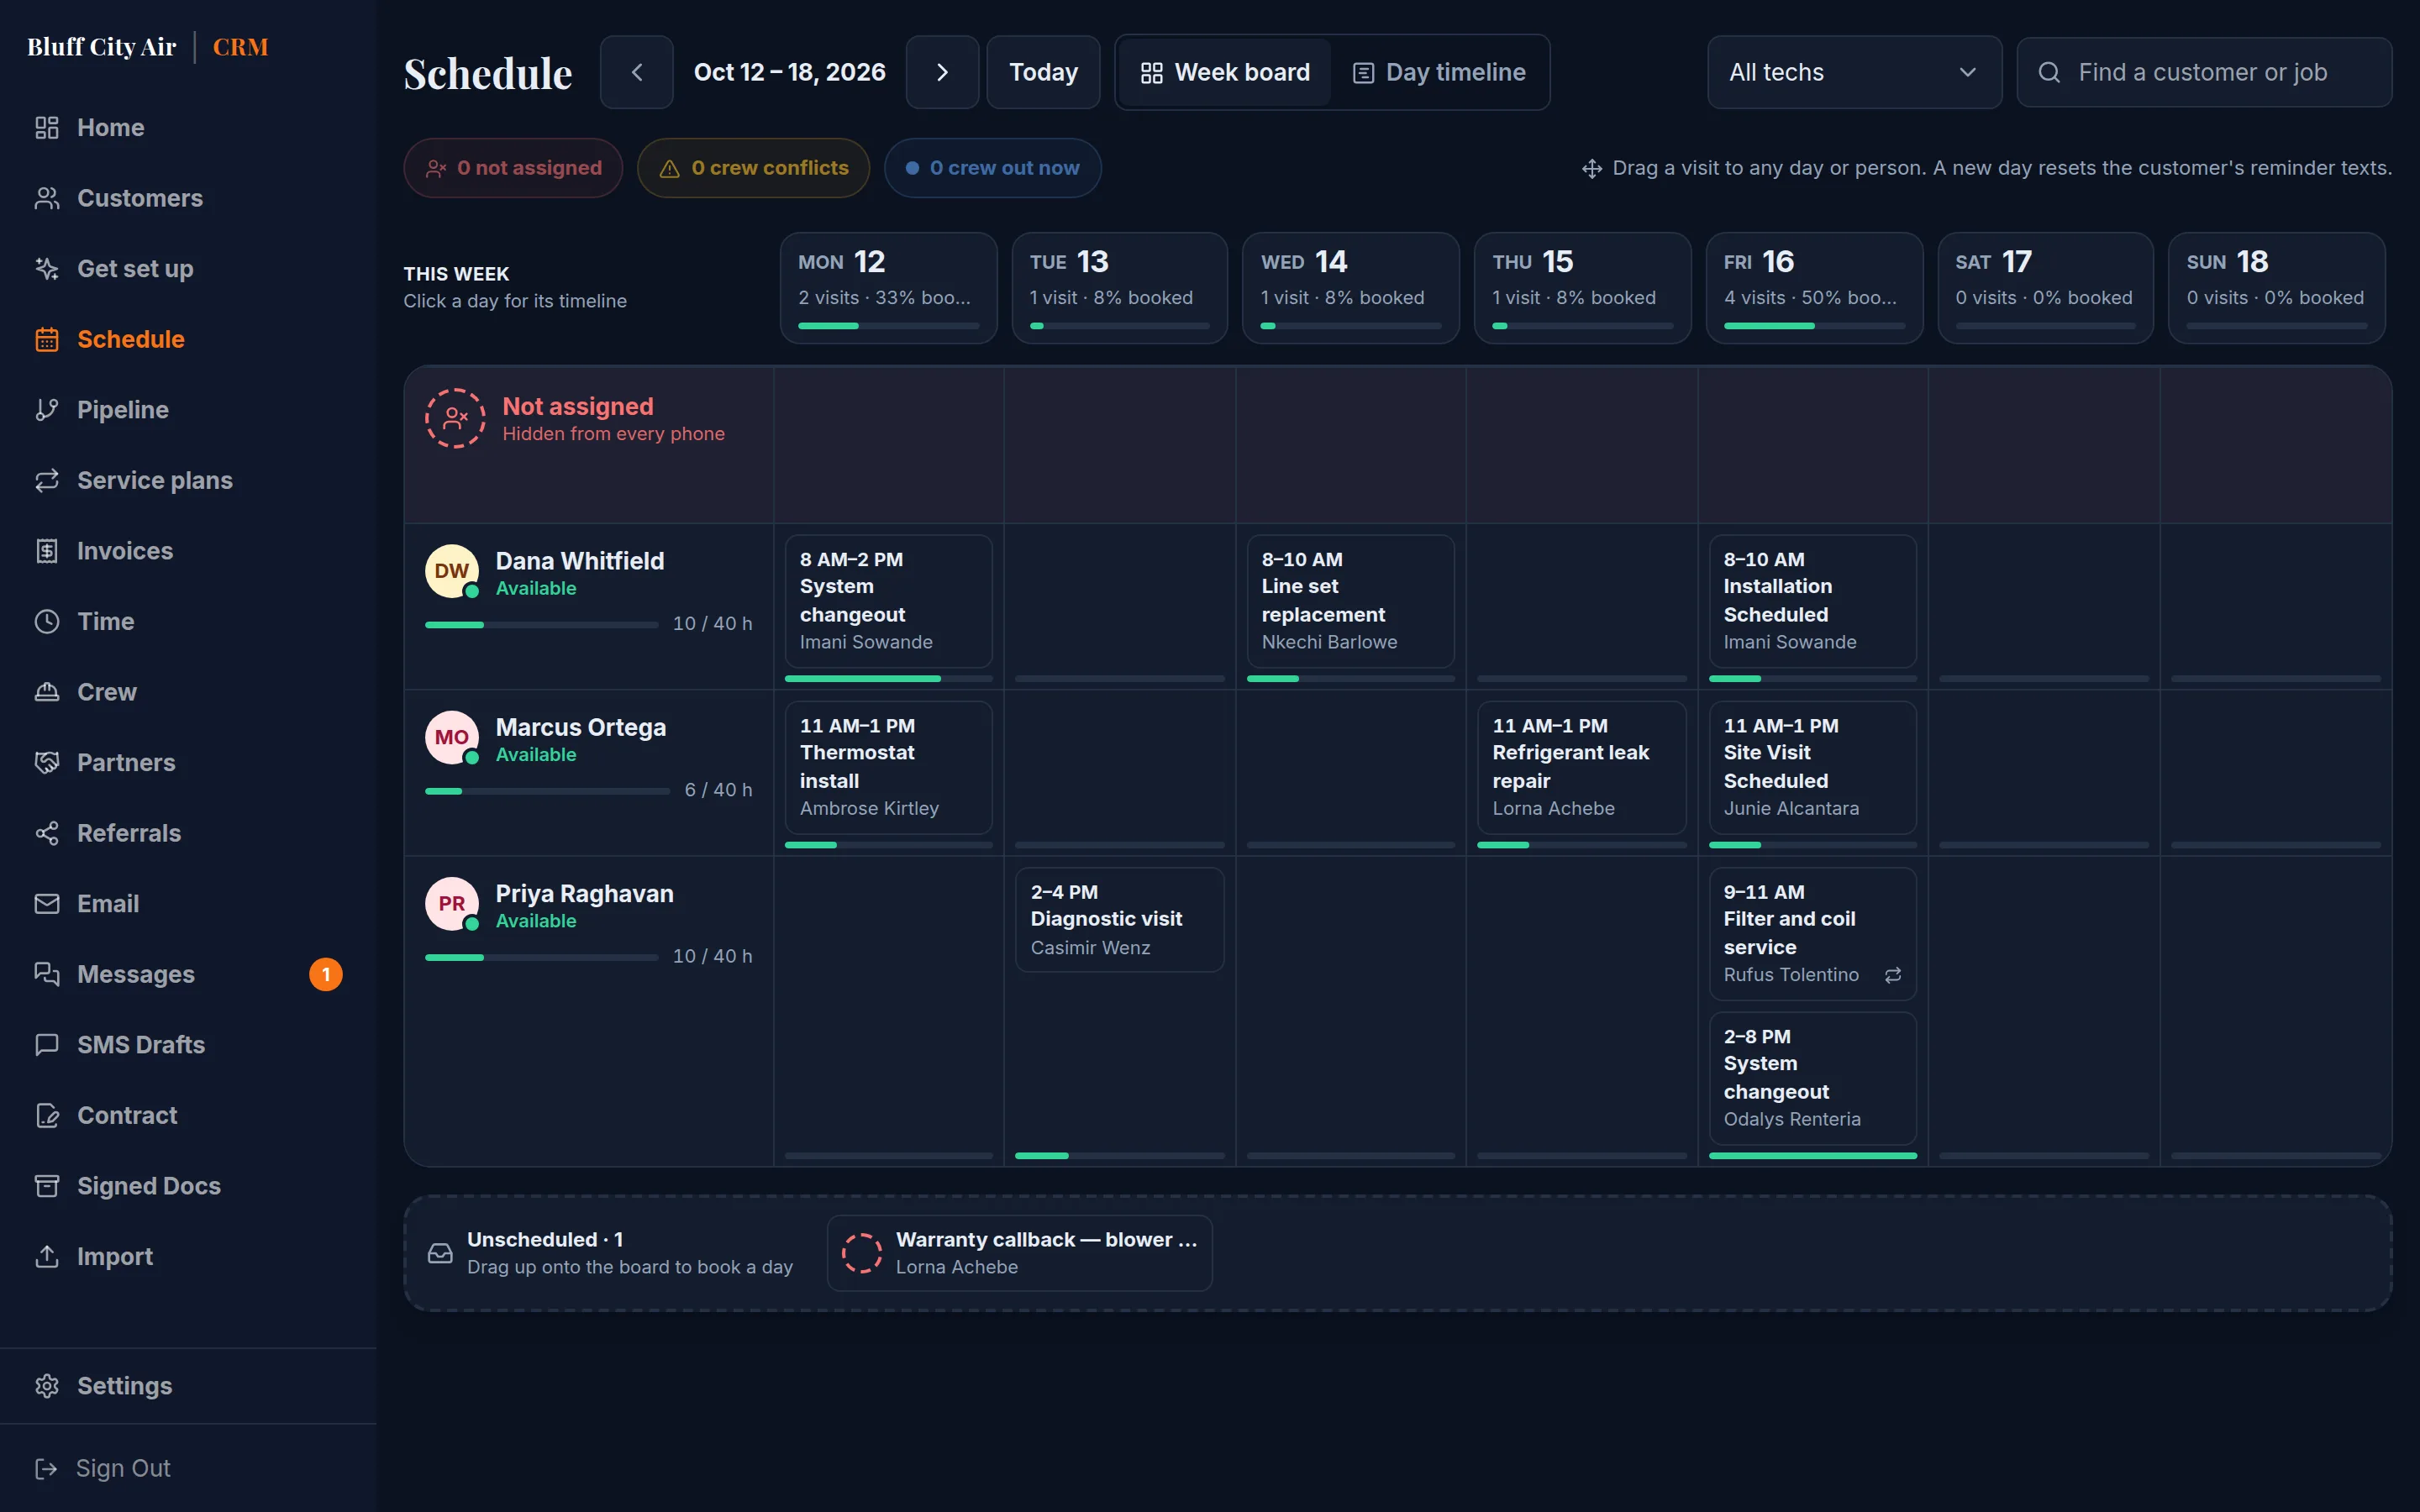Open Dana Whitfield's System changeout visit
Viewport: 2420px width, 1512px height.
888,601
